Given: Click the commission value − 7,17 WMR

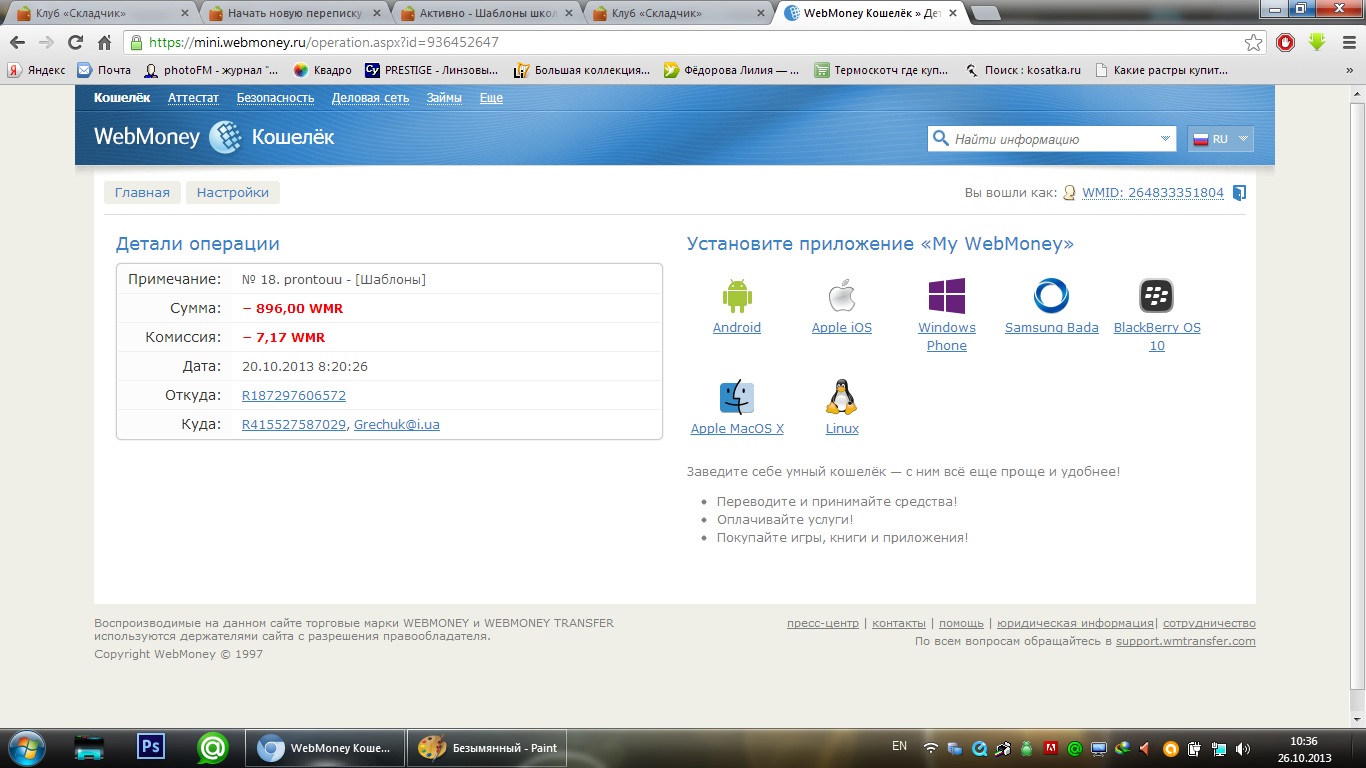Looking at the screenshot, I should click(283, 338).
